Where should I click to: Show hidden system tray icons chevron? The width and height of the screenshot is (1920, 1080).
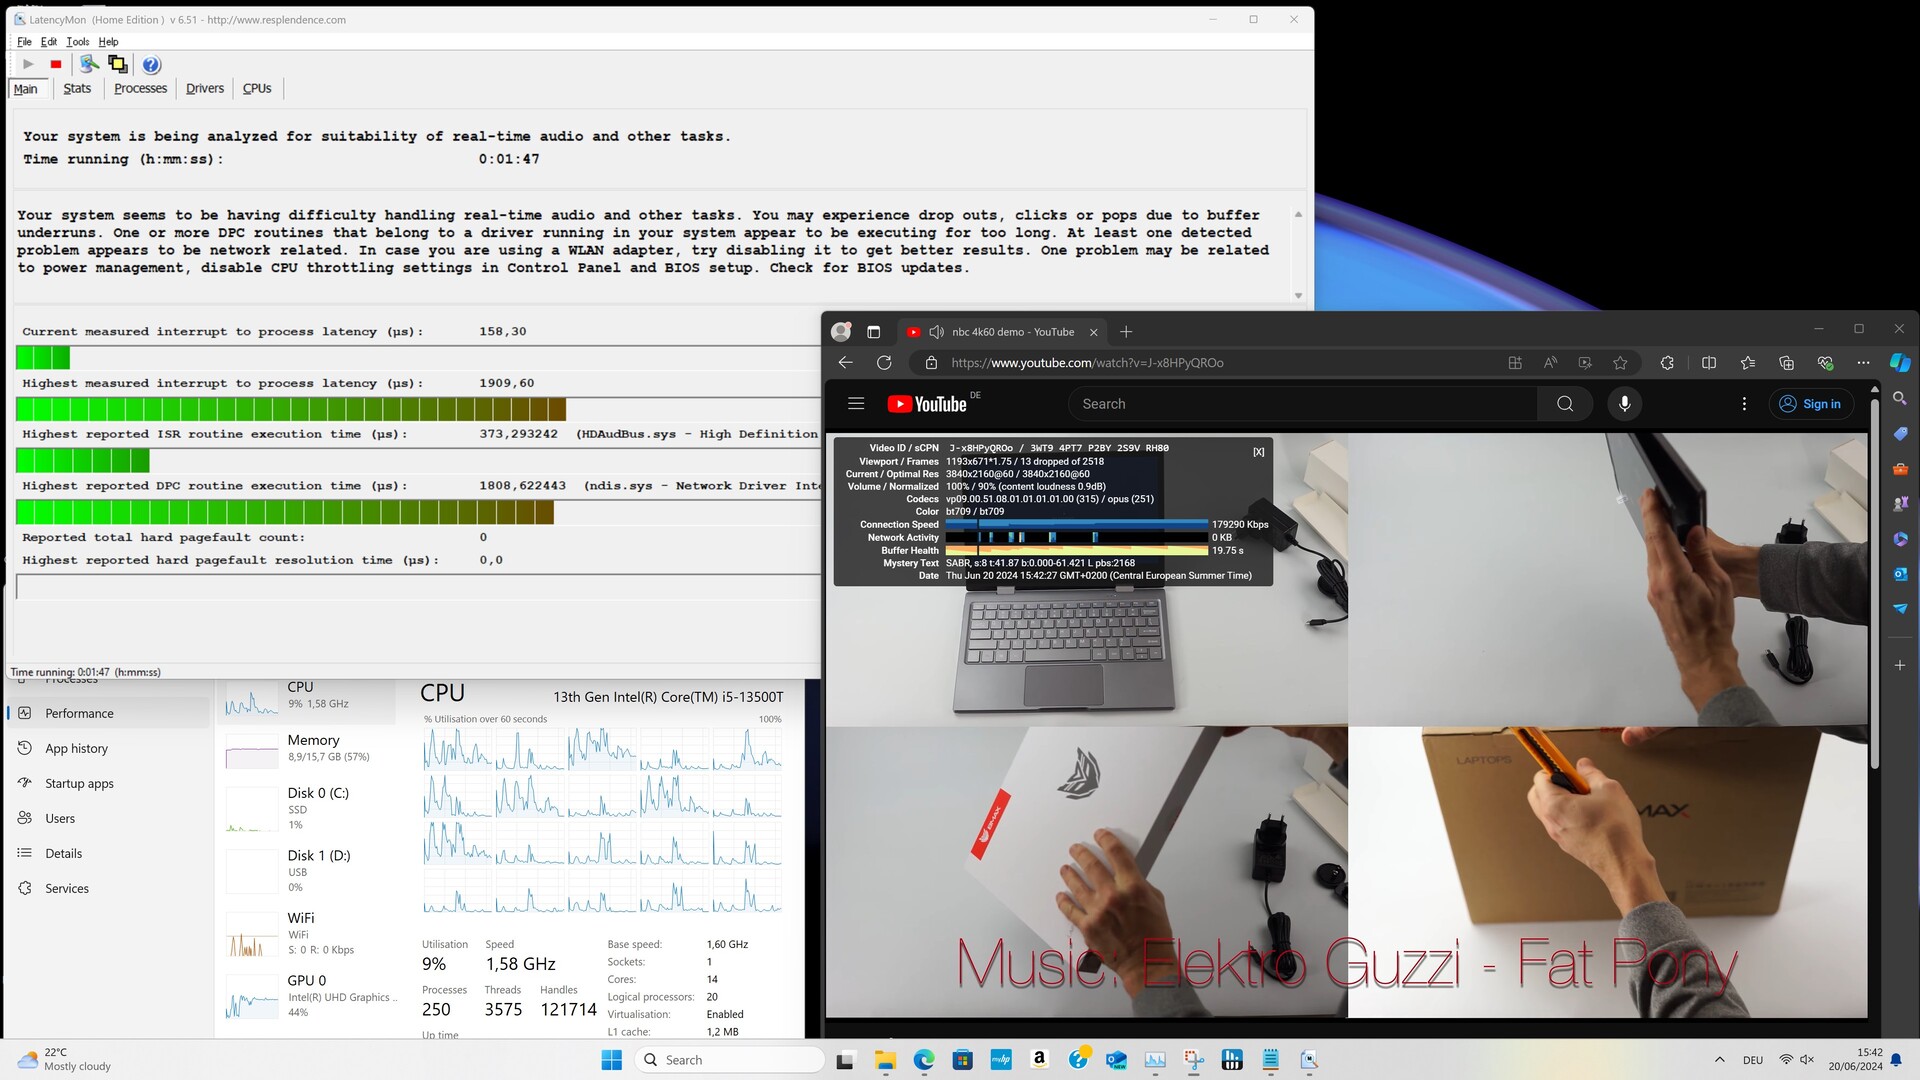tap(1719, 1060)
